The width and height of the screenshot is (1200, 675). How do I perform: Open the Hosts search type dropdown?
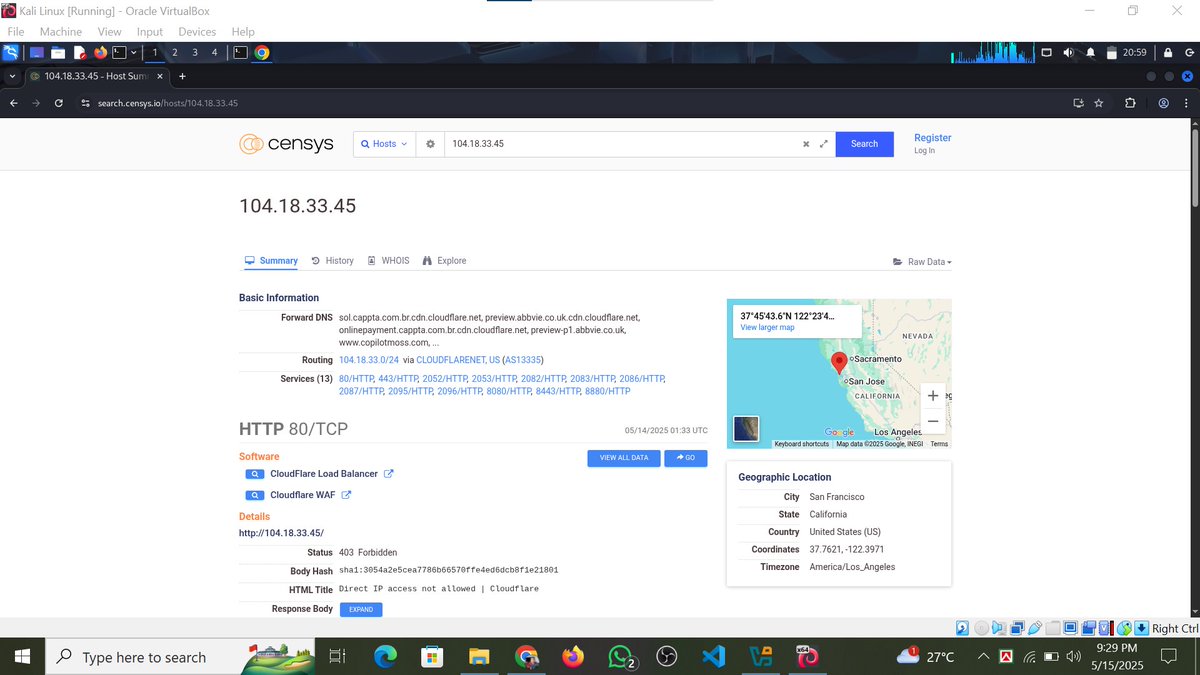tap(383, 144)
